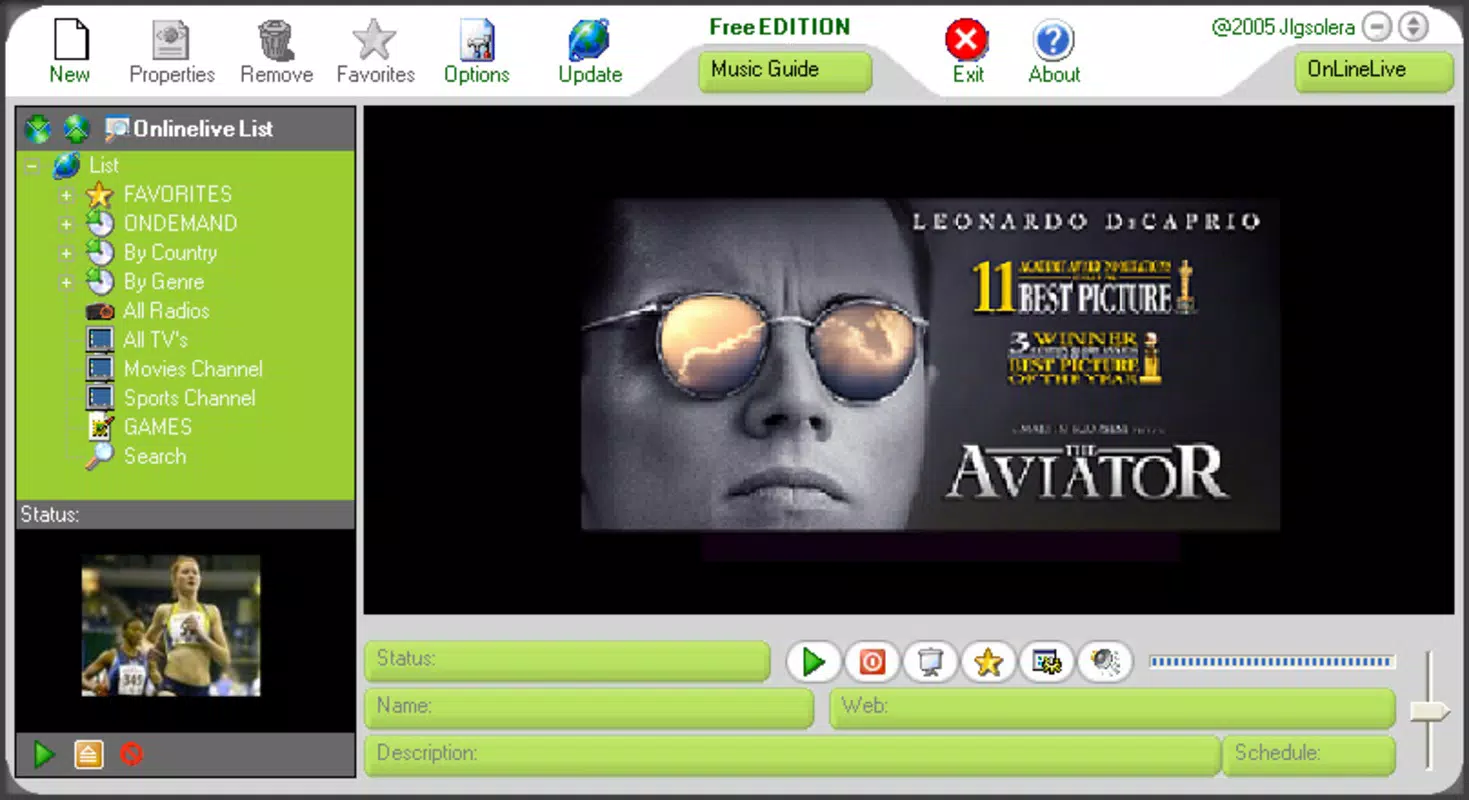Click the first green globe icon in list header
The width and height of the screenshot is (1469, 800).
tap(38, 129)
